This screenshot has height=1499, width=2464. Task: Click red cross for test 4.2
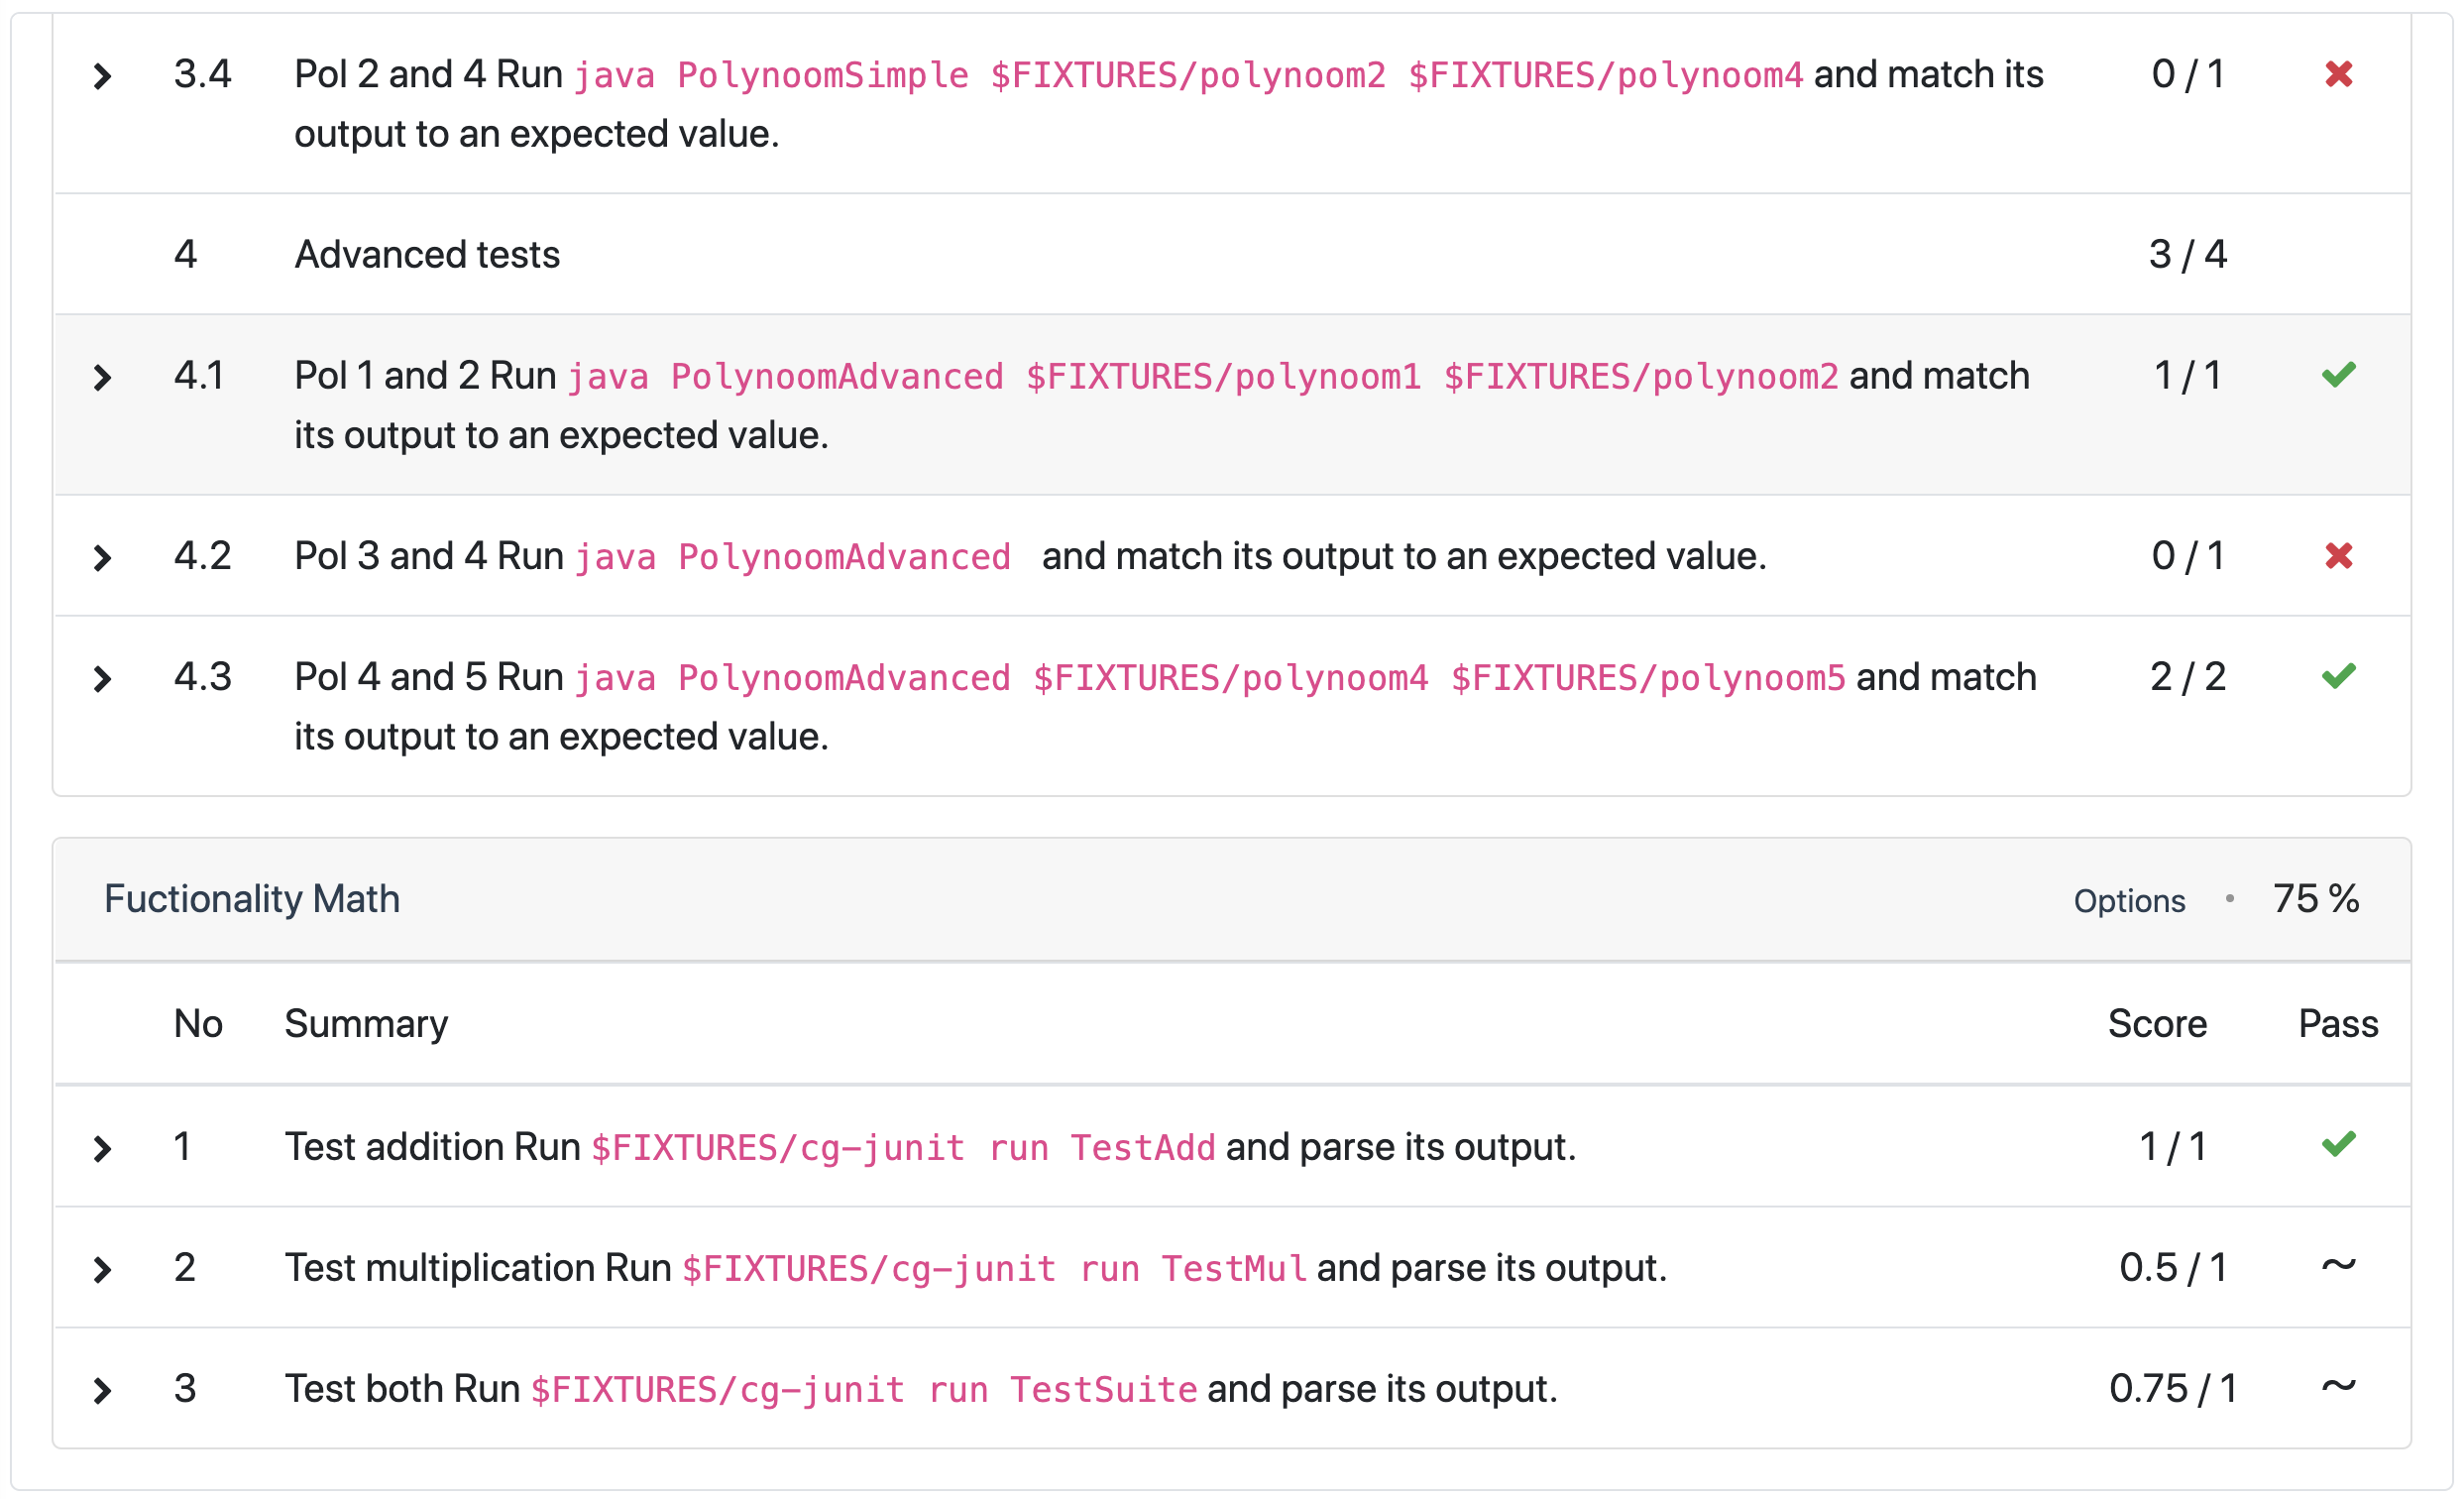tap(2338, 556)
